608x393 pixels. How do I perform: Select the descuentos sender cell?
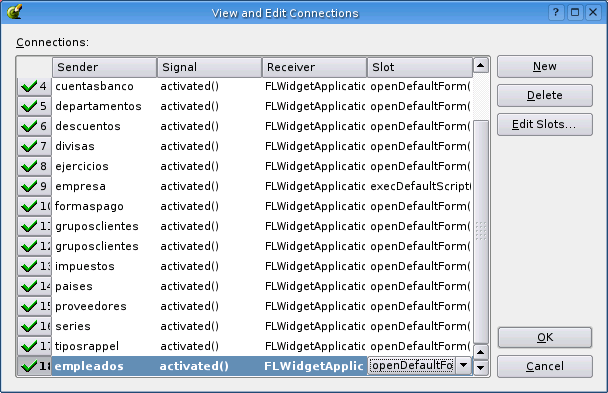coord(105,126)
